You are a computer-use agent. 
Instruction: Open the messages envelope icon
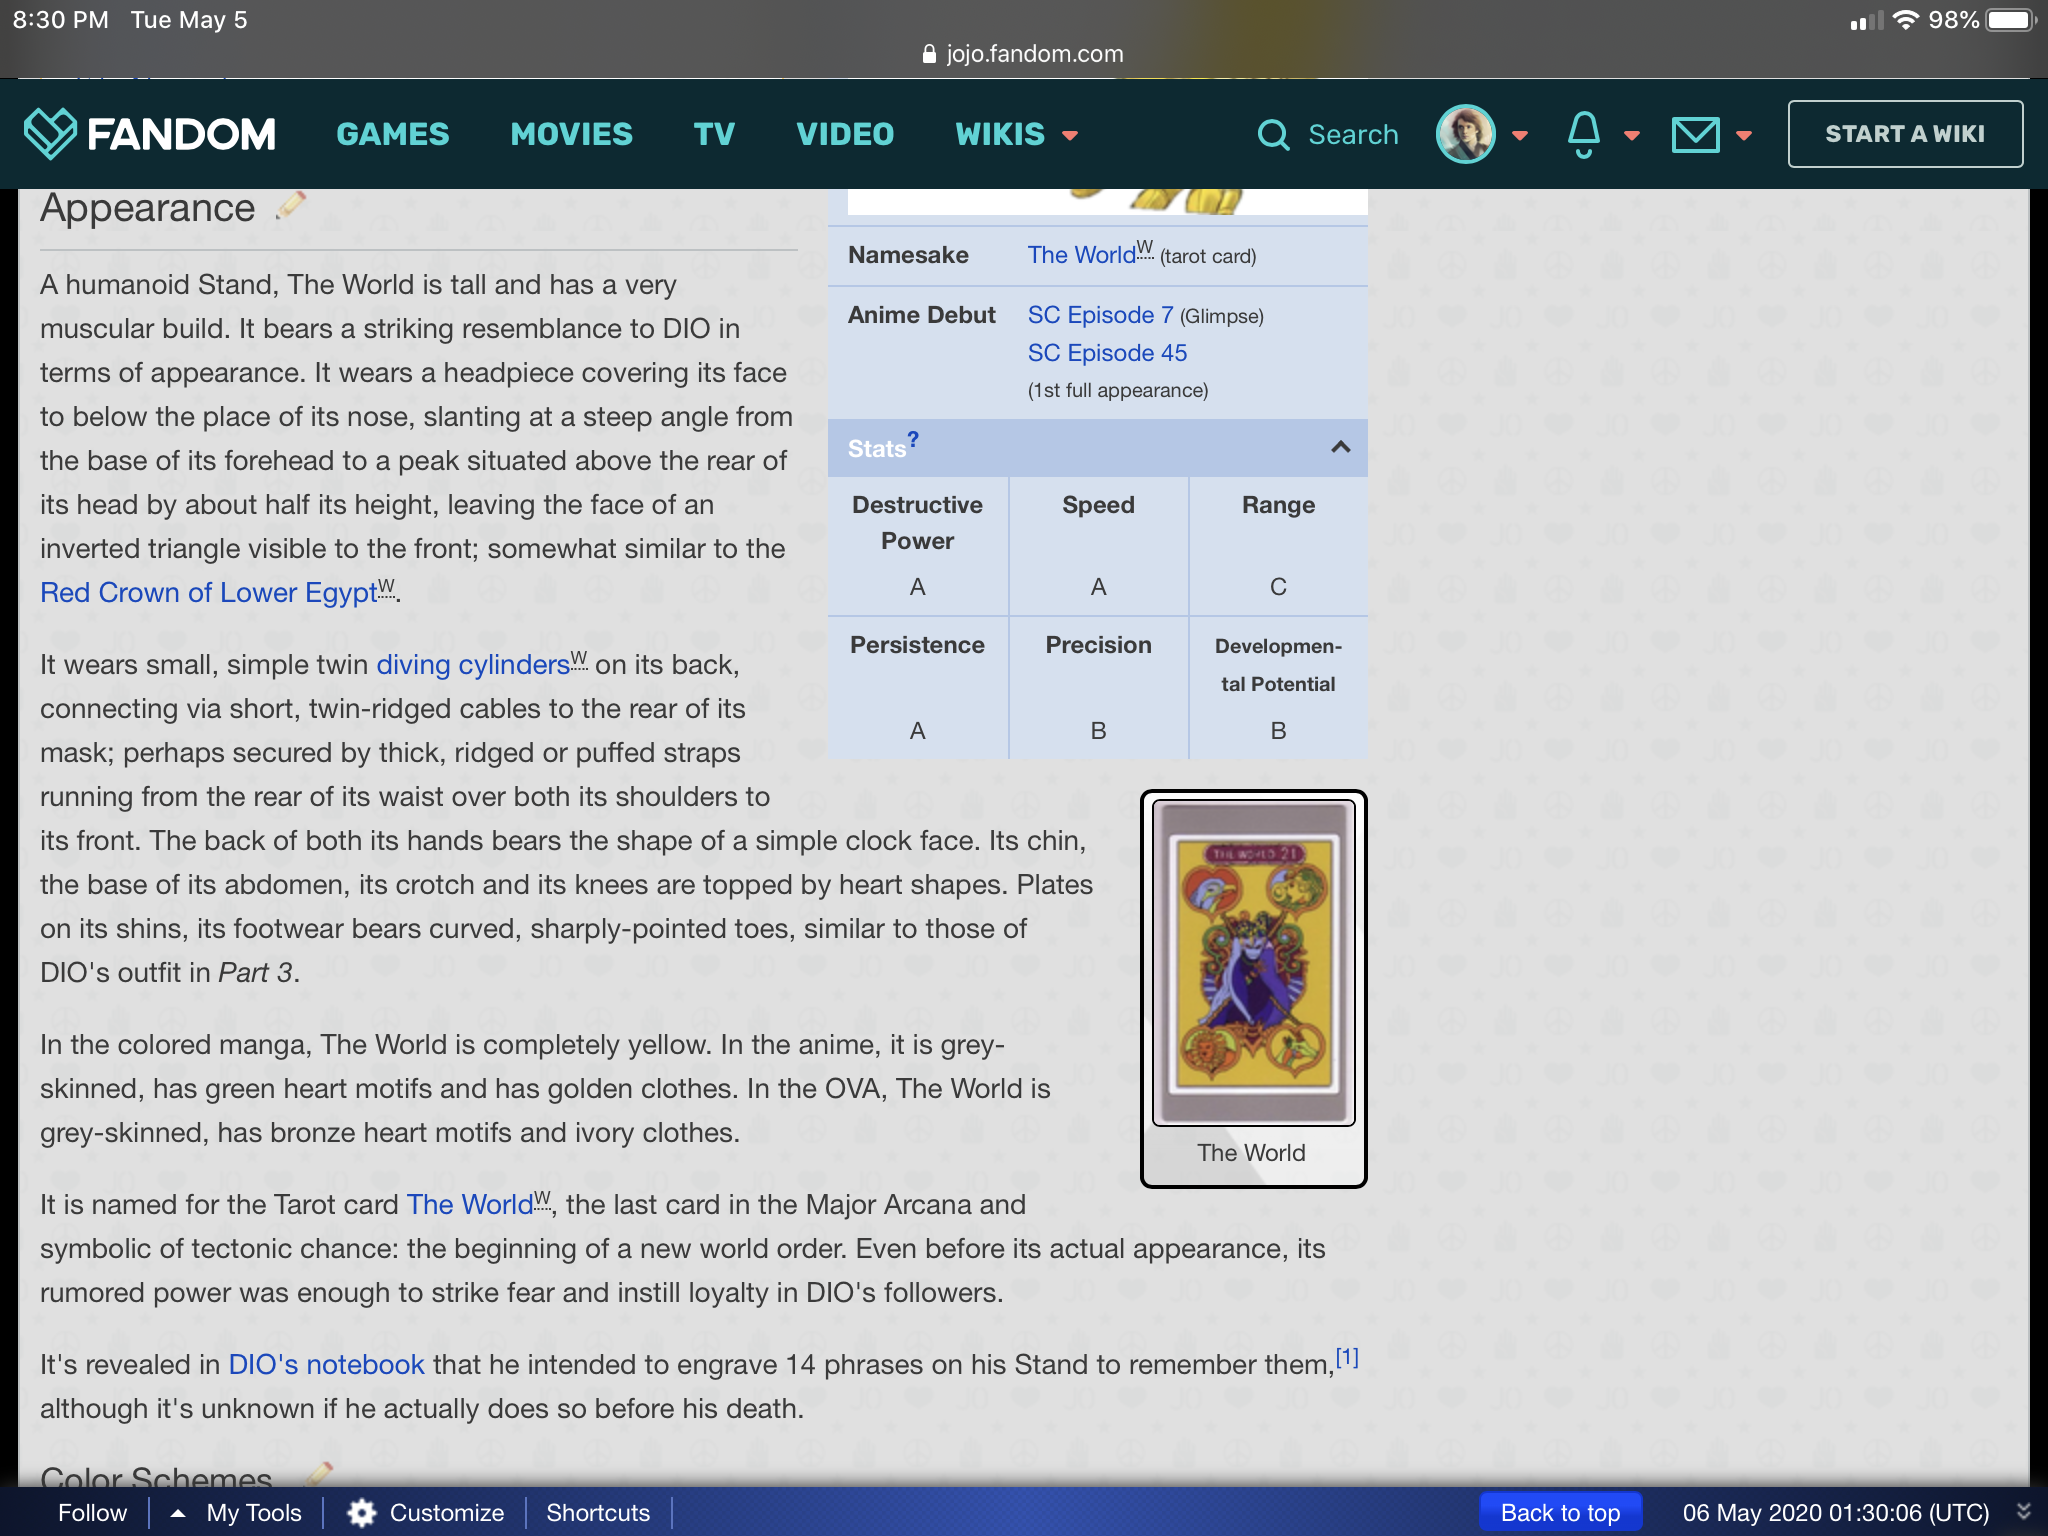click(x=1695, y=134)
